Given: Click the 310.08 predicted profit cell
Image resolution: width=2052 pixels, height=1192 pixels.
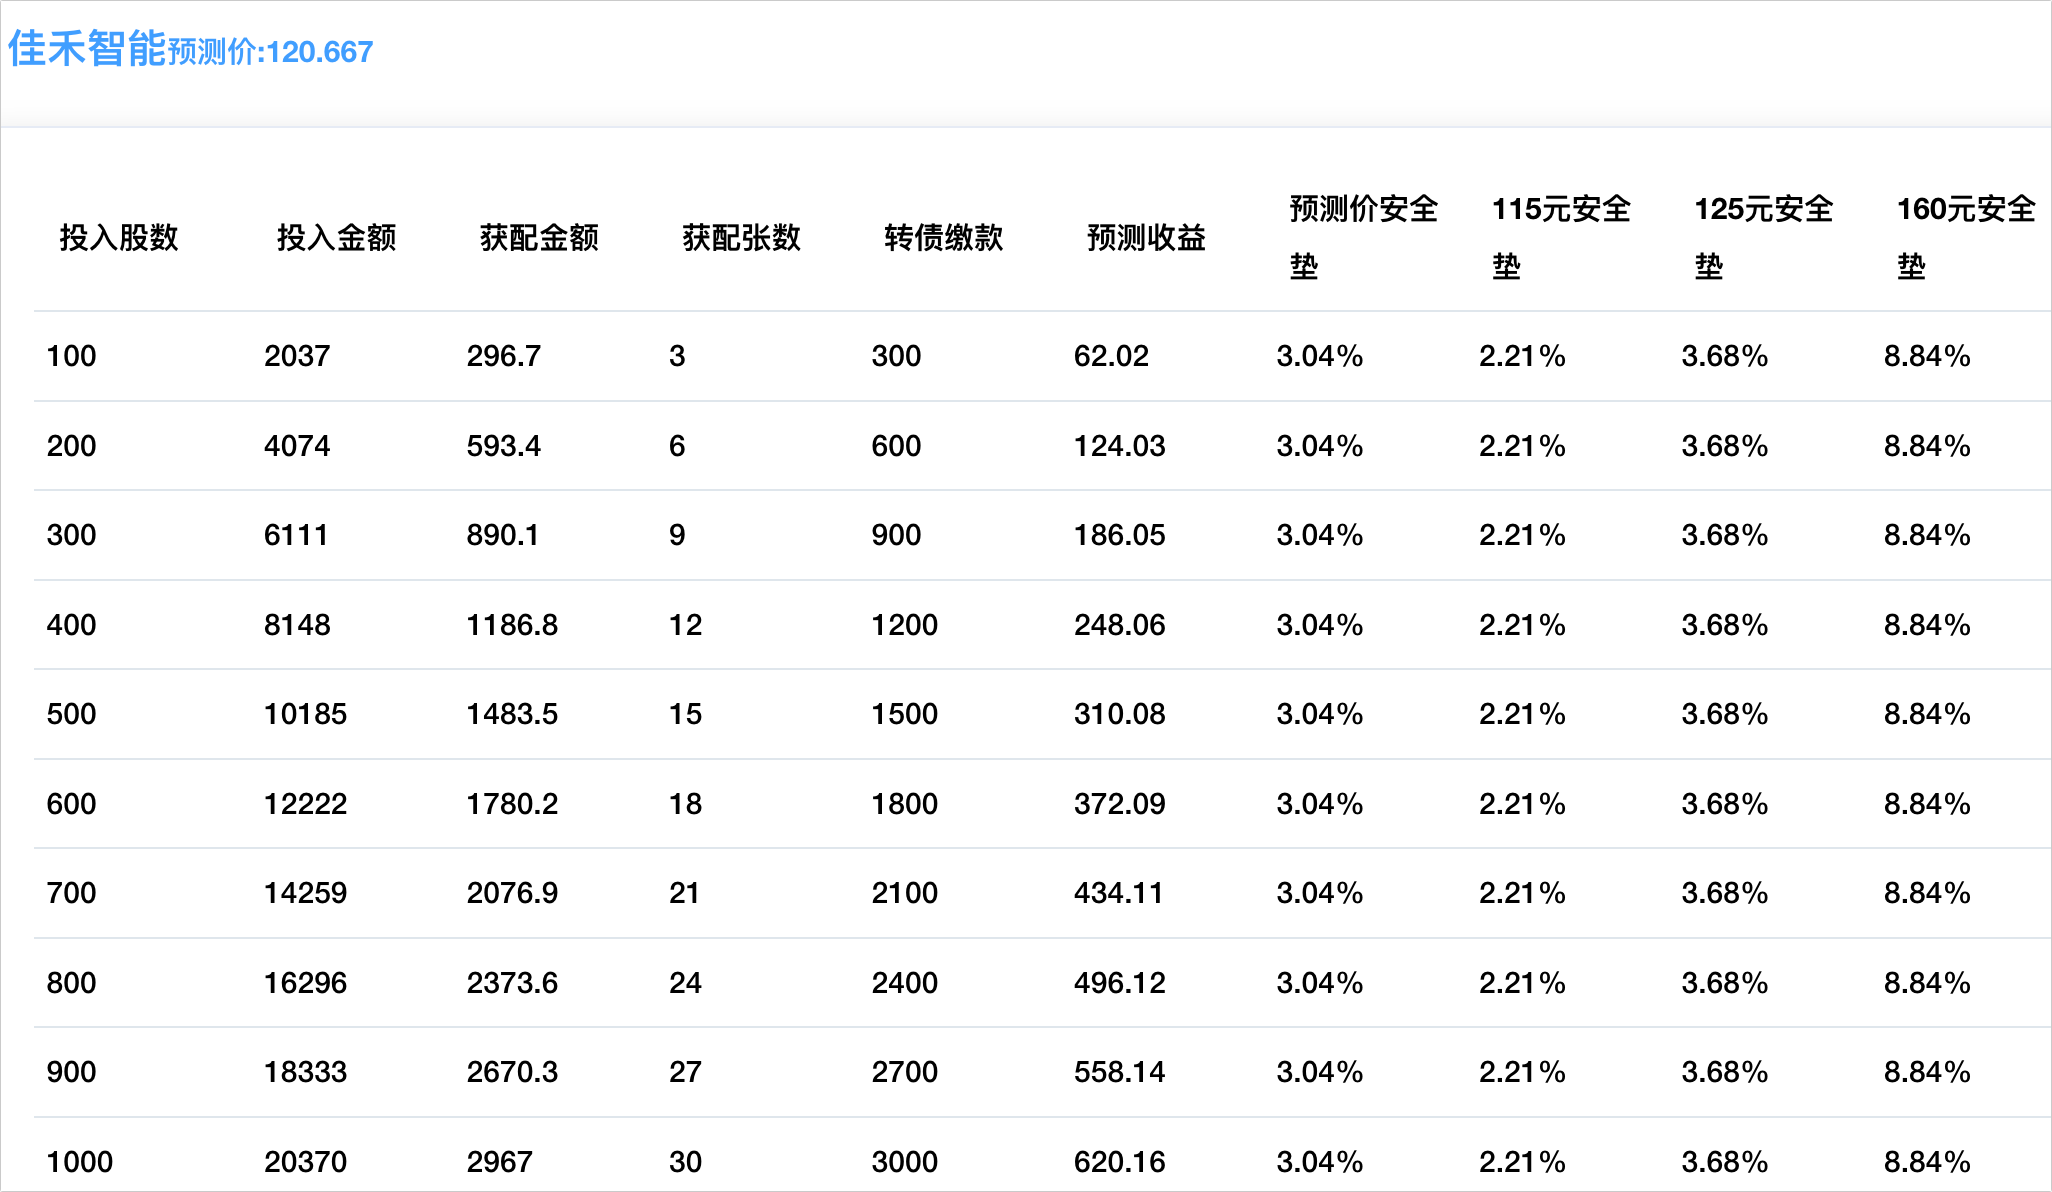Looking at the screenshot, I should (1119, 714).
